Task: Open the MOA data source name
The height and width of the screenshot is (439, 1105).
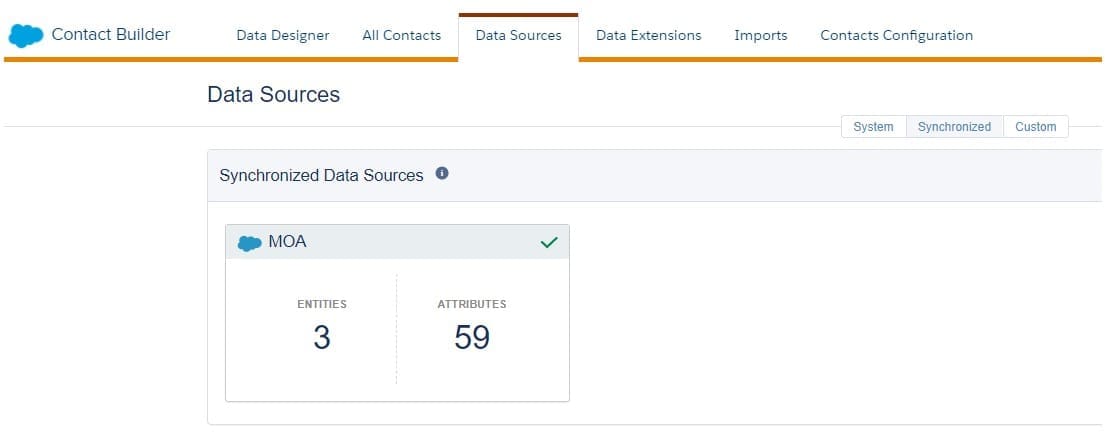Action: point(287,242)
